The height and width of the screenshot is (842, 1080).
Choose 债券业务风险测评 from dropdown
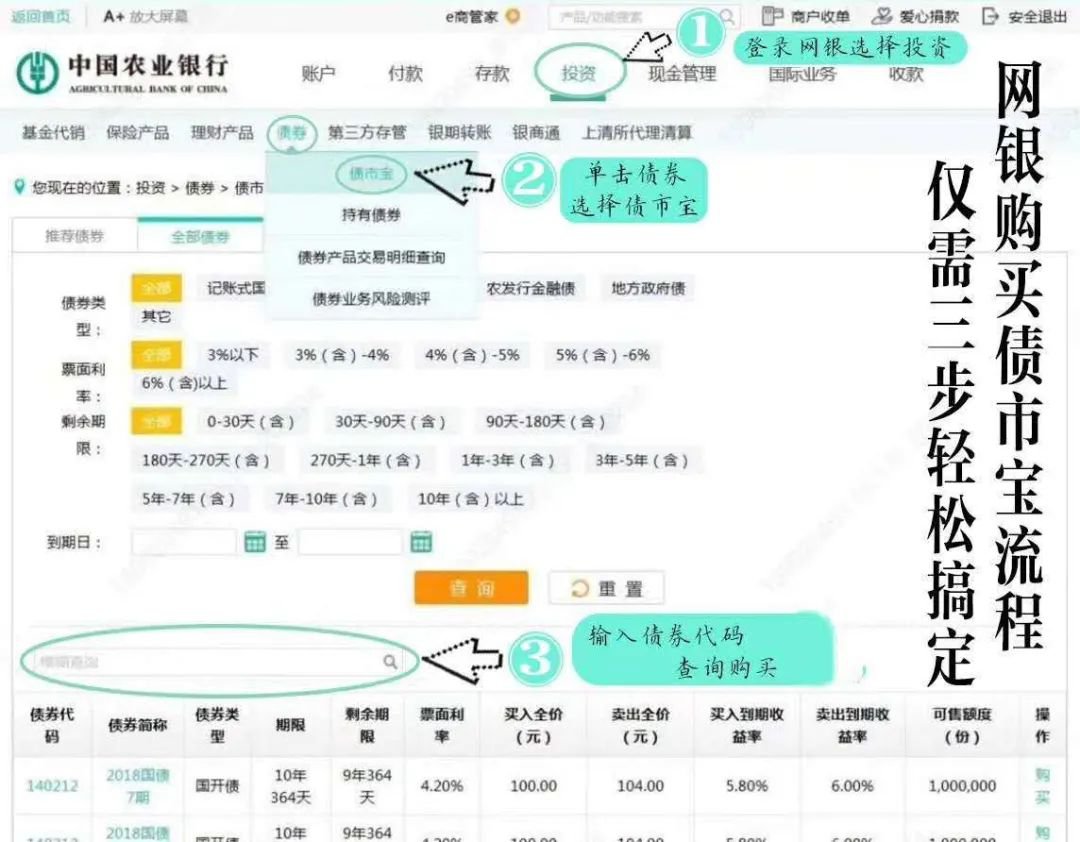click(371, 298)
